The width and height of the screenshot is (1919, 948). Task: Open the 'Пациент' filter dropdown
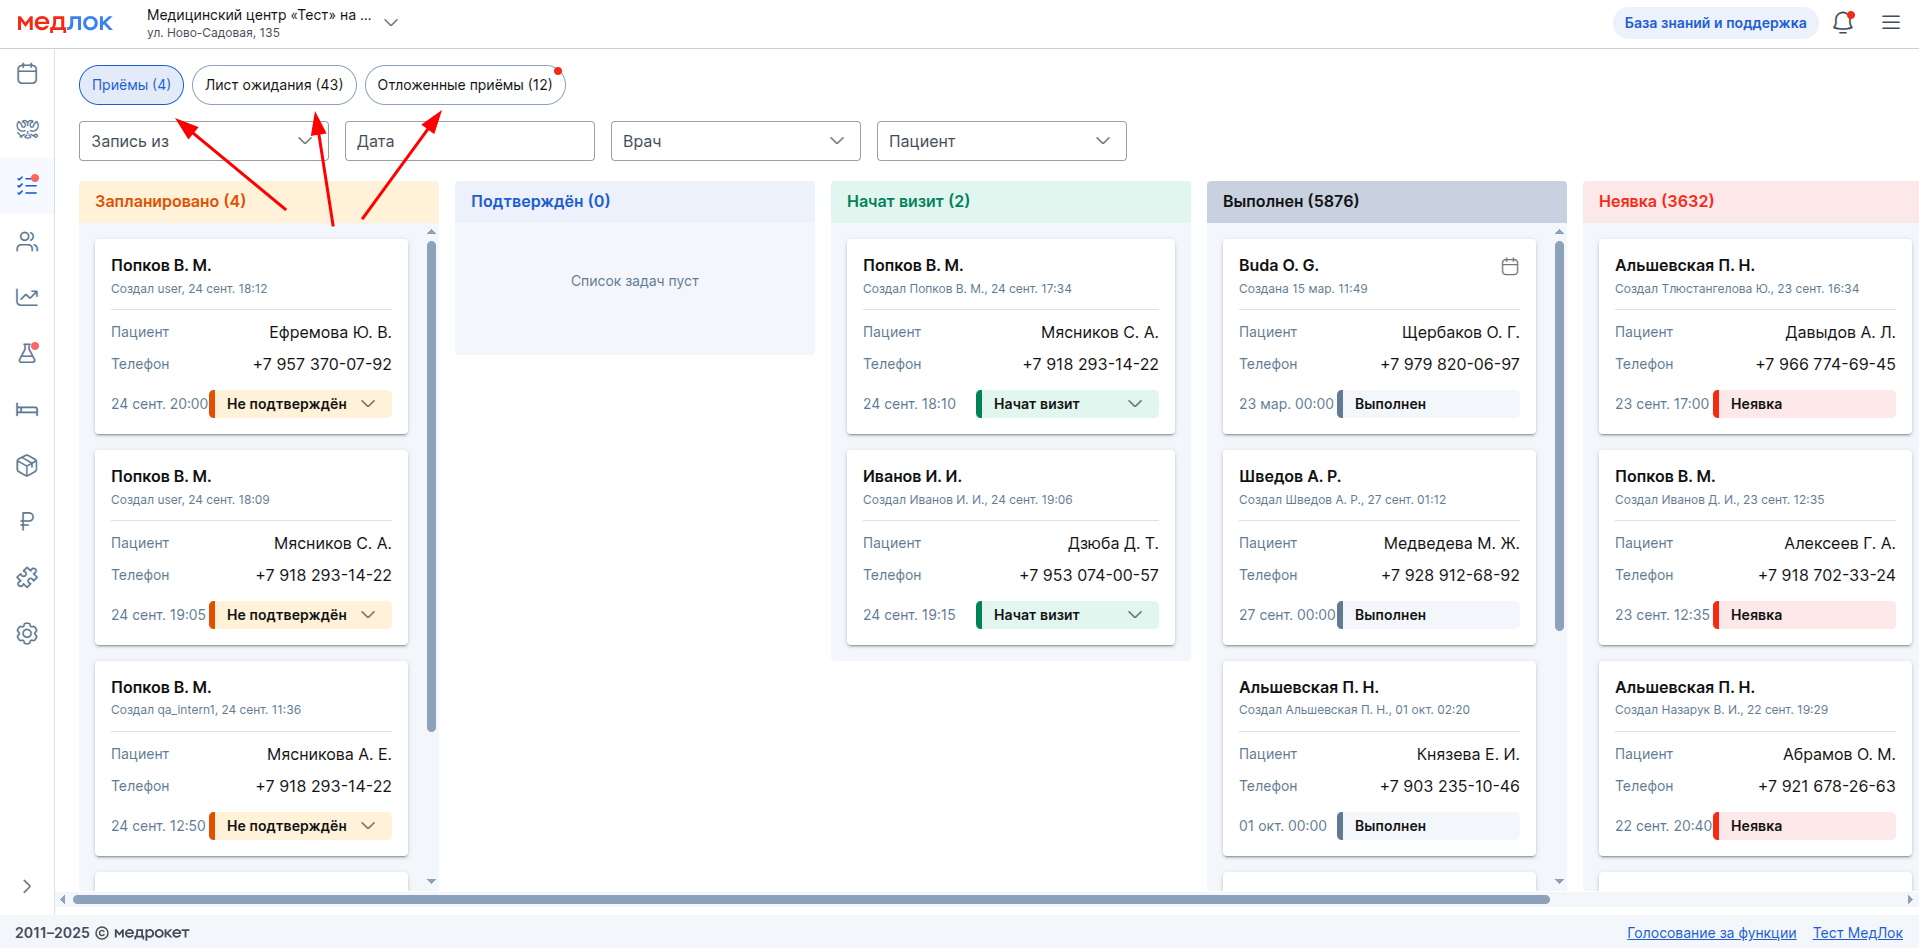point(1001,141)
